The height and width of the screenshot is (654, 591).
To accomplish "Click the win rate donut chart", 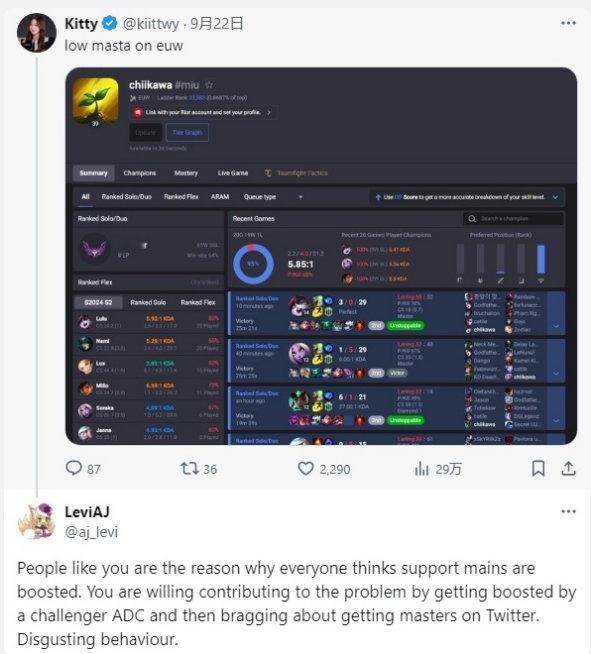I will (253, 264).
